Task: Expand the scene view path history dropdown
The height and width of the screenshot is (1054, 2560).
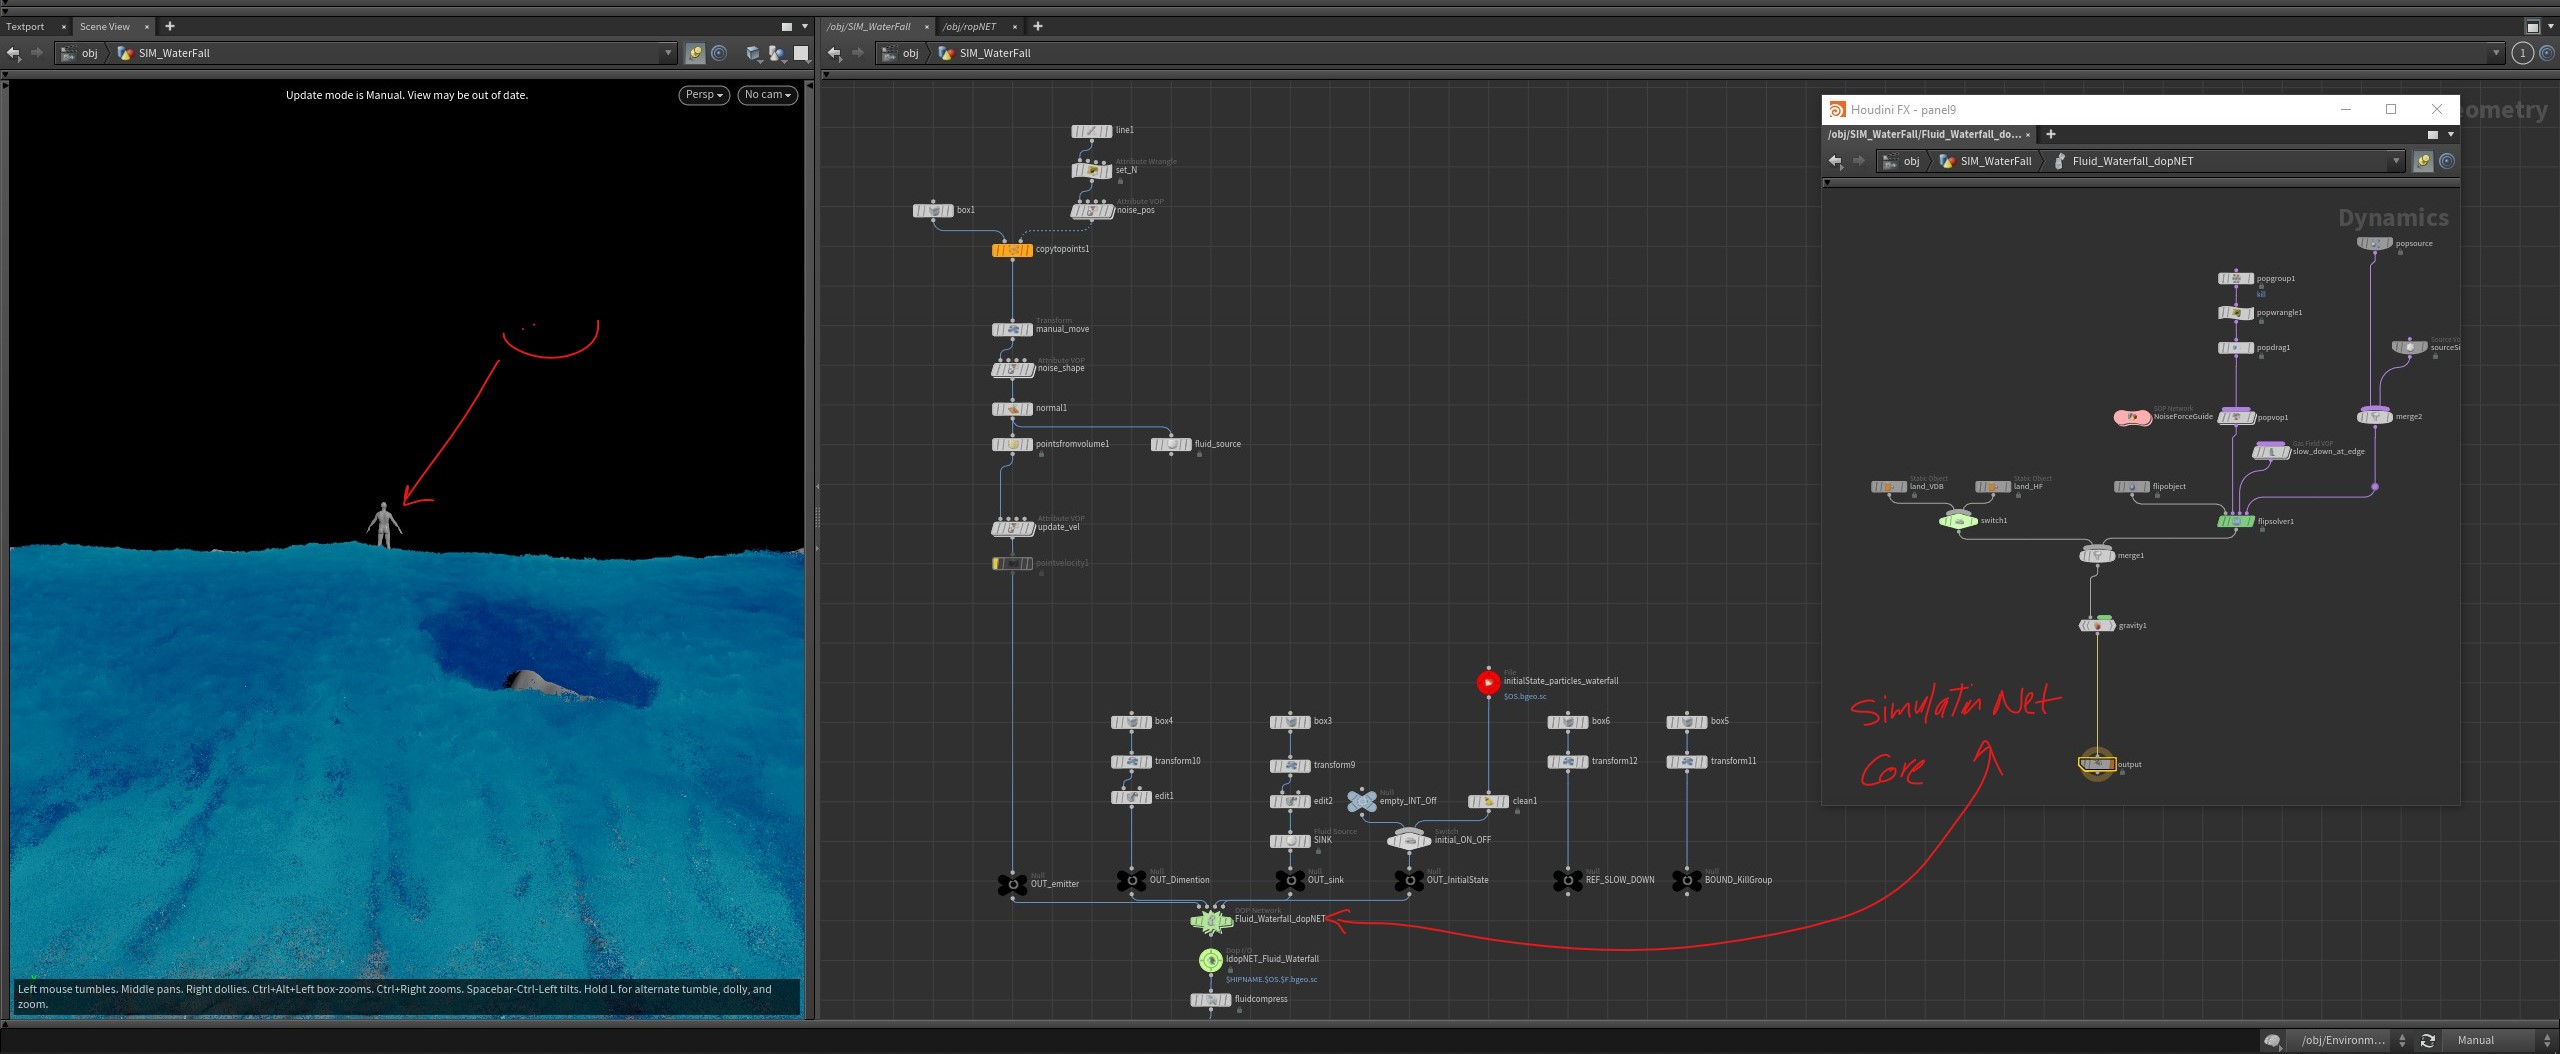Action: [669, 53]
